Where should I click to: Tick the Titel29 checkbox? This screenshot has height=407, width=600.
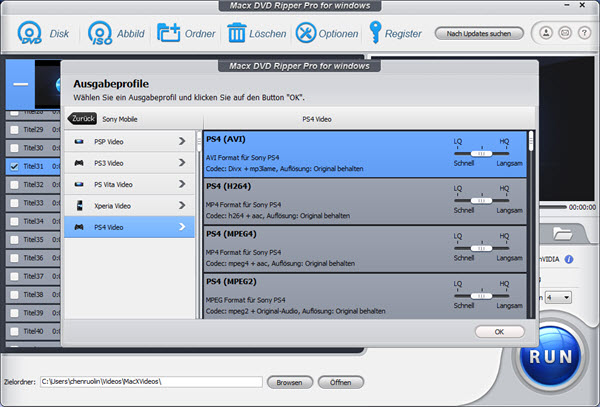pos(14,130)
